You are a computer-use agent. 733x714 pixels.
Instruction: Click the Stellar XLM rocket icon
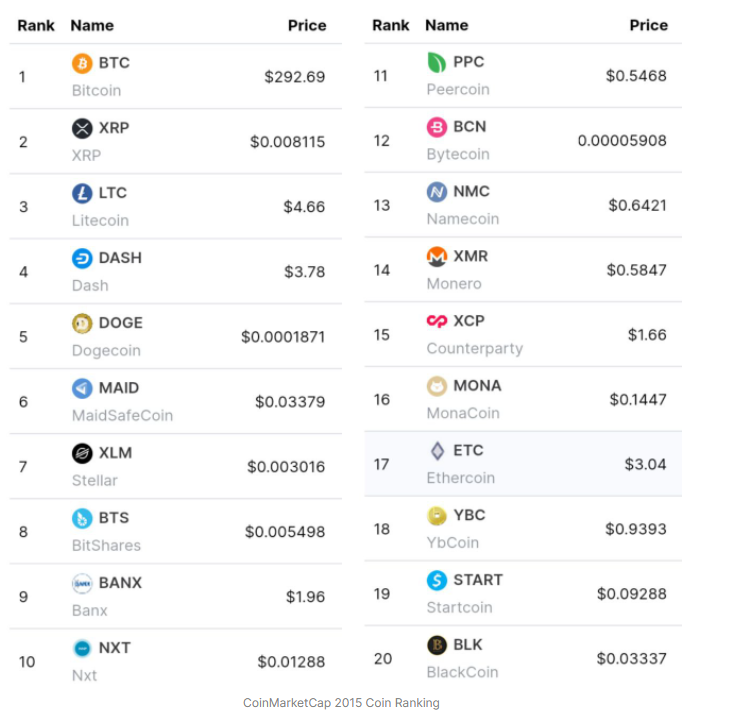click(x=82, y=453)
